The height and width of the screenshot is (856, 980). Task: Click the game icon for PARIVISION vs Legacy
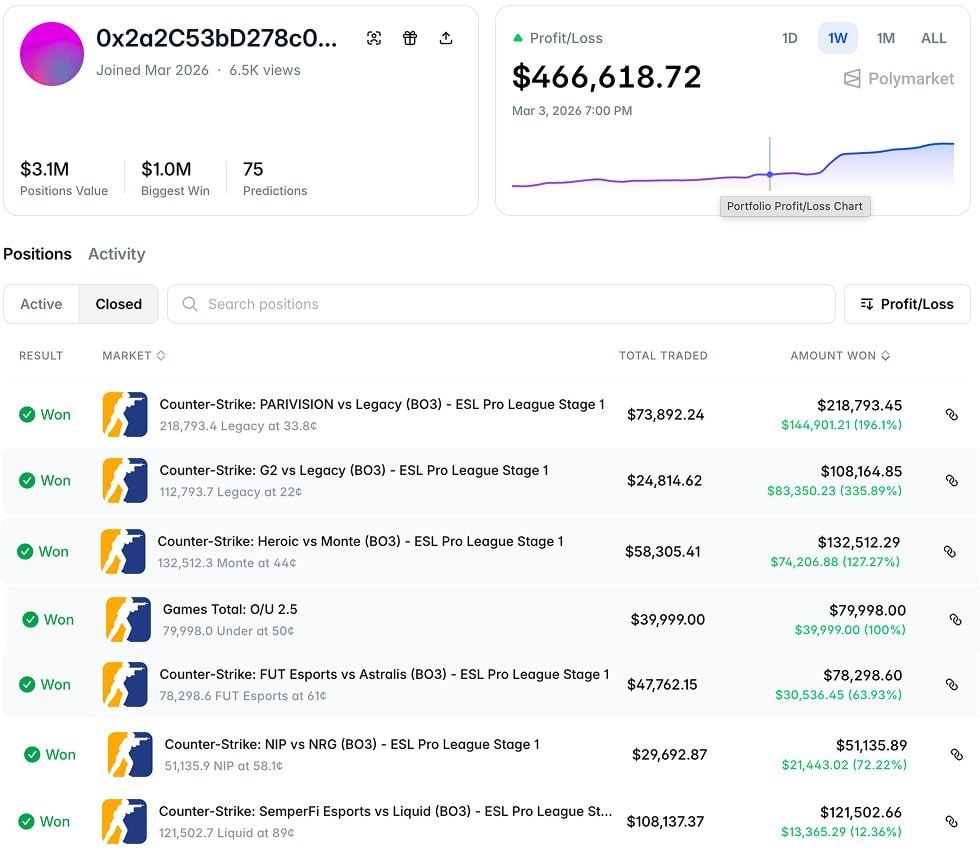click(x=125, y=414)
